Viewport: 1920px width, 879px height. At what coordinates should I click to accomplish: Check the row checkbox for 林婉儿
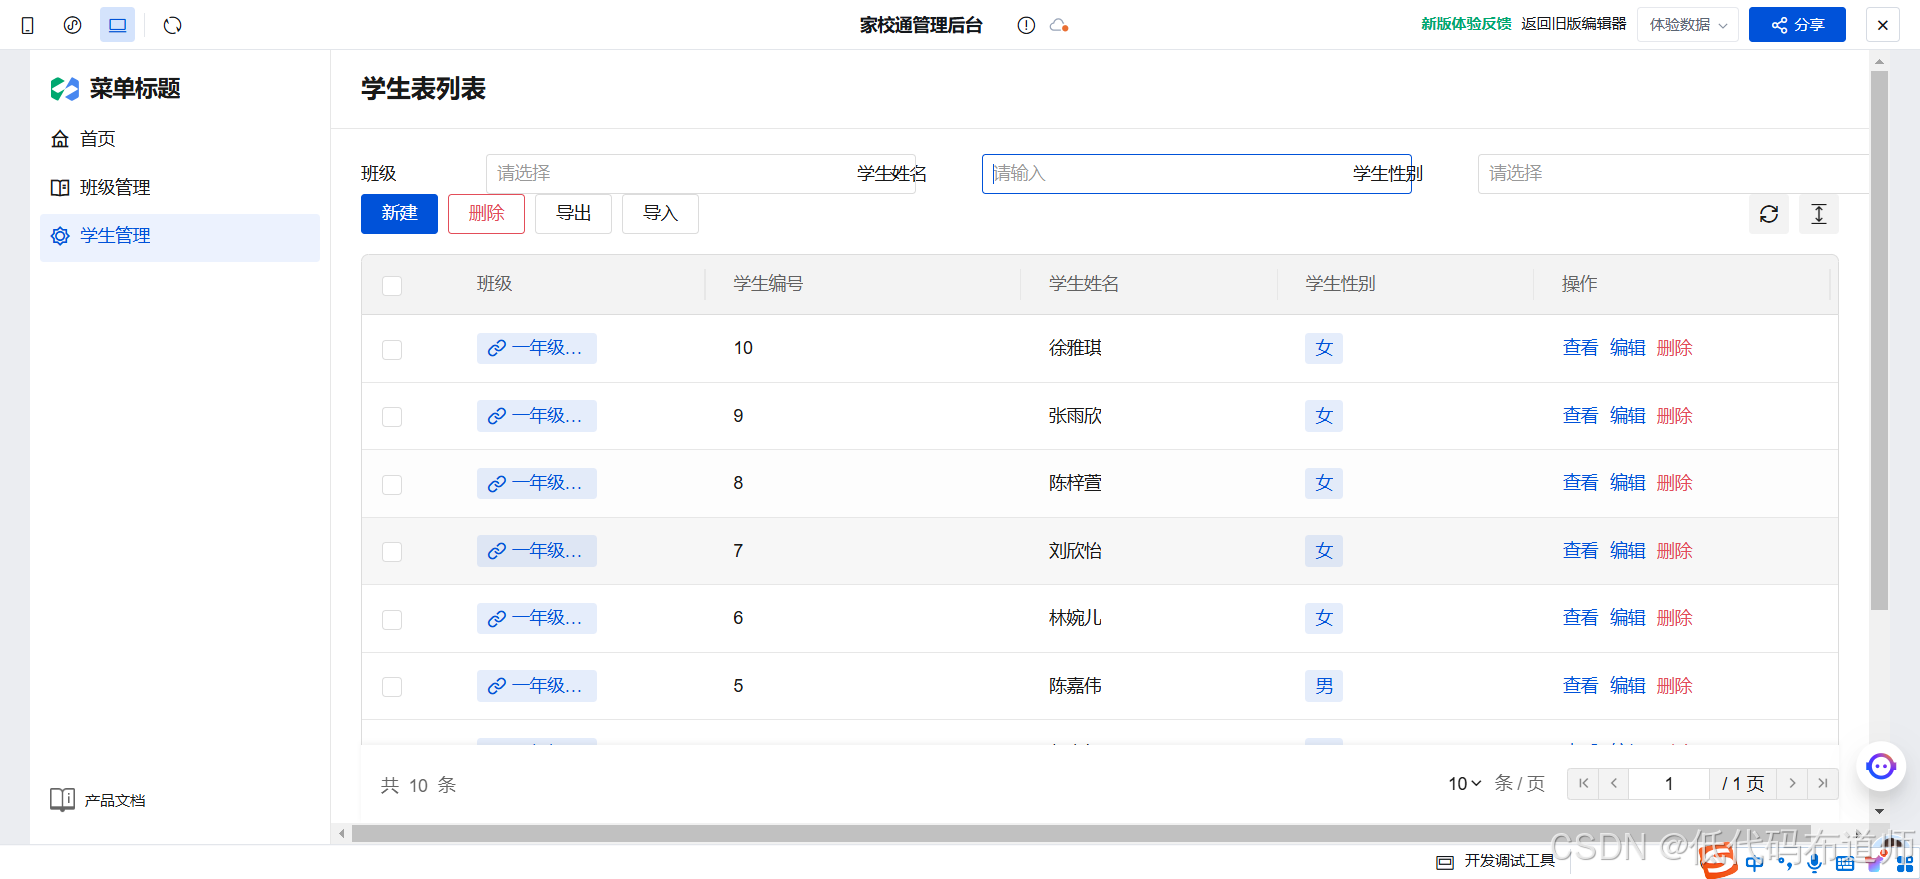click(392, 620)
